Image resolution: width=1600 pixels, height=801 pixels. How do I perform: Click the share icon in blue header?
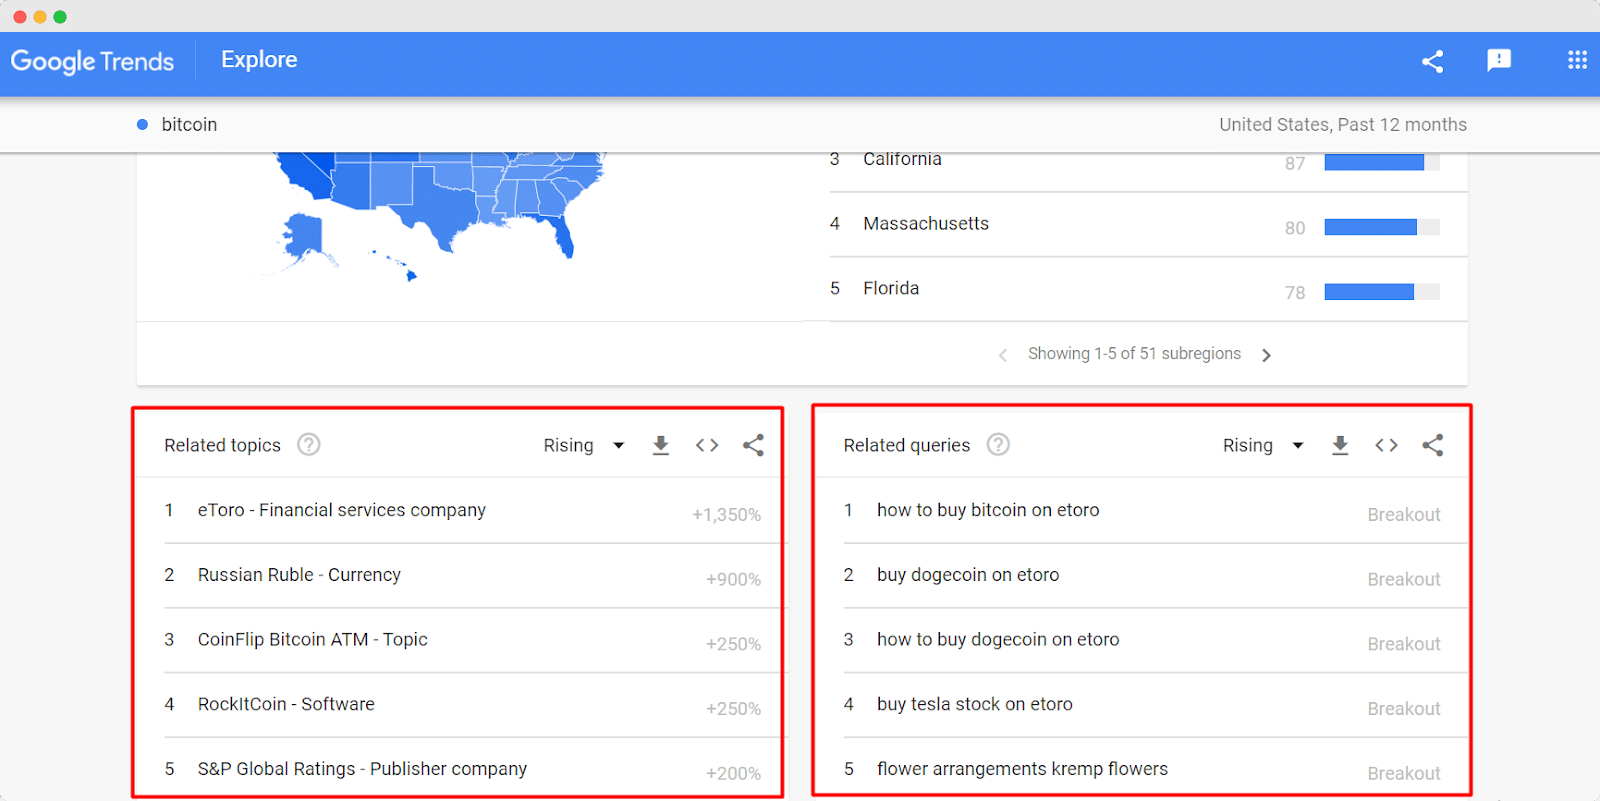(1432, 61)
